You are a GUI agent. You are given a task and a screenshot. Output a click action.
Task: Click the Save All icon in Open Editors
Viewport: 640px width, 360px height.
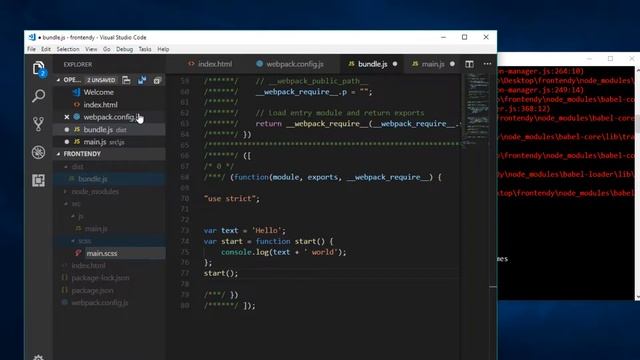tap(142, 80)
